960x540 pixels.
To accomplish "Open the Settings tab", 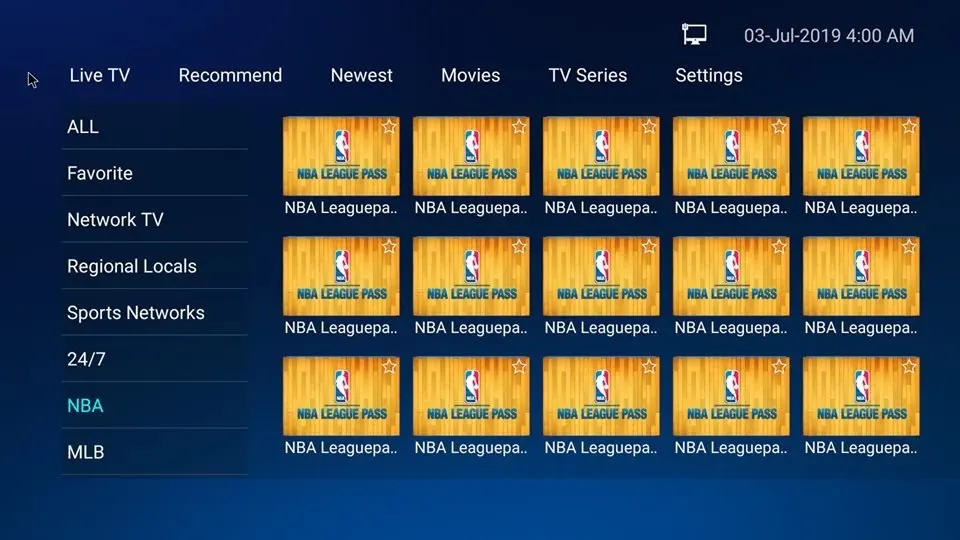I will click(709, 75).
